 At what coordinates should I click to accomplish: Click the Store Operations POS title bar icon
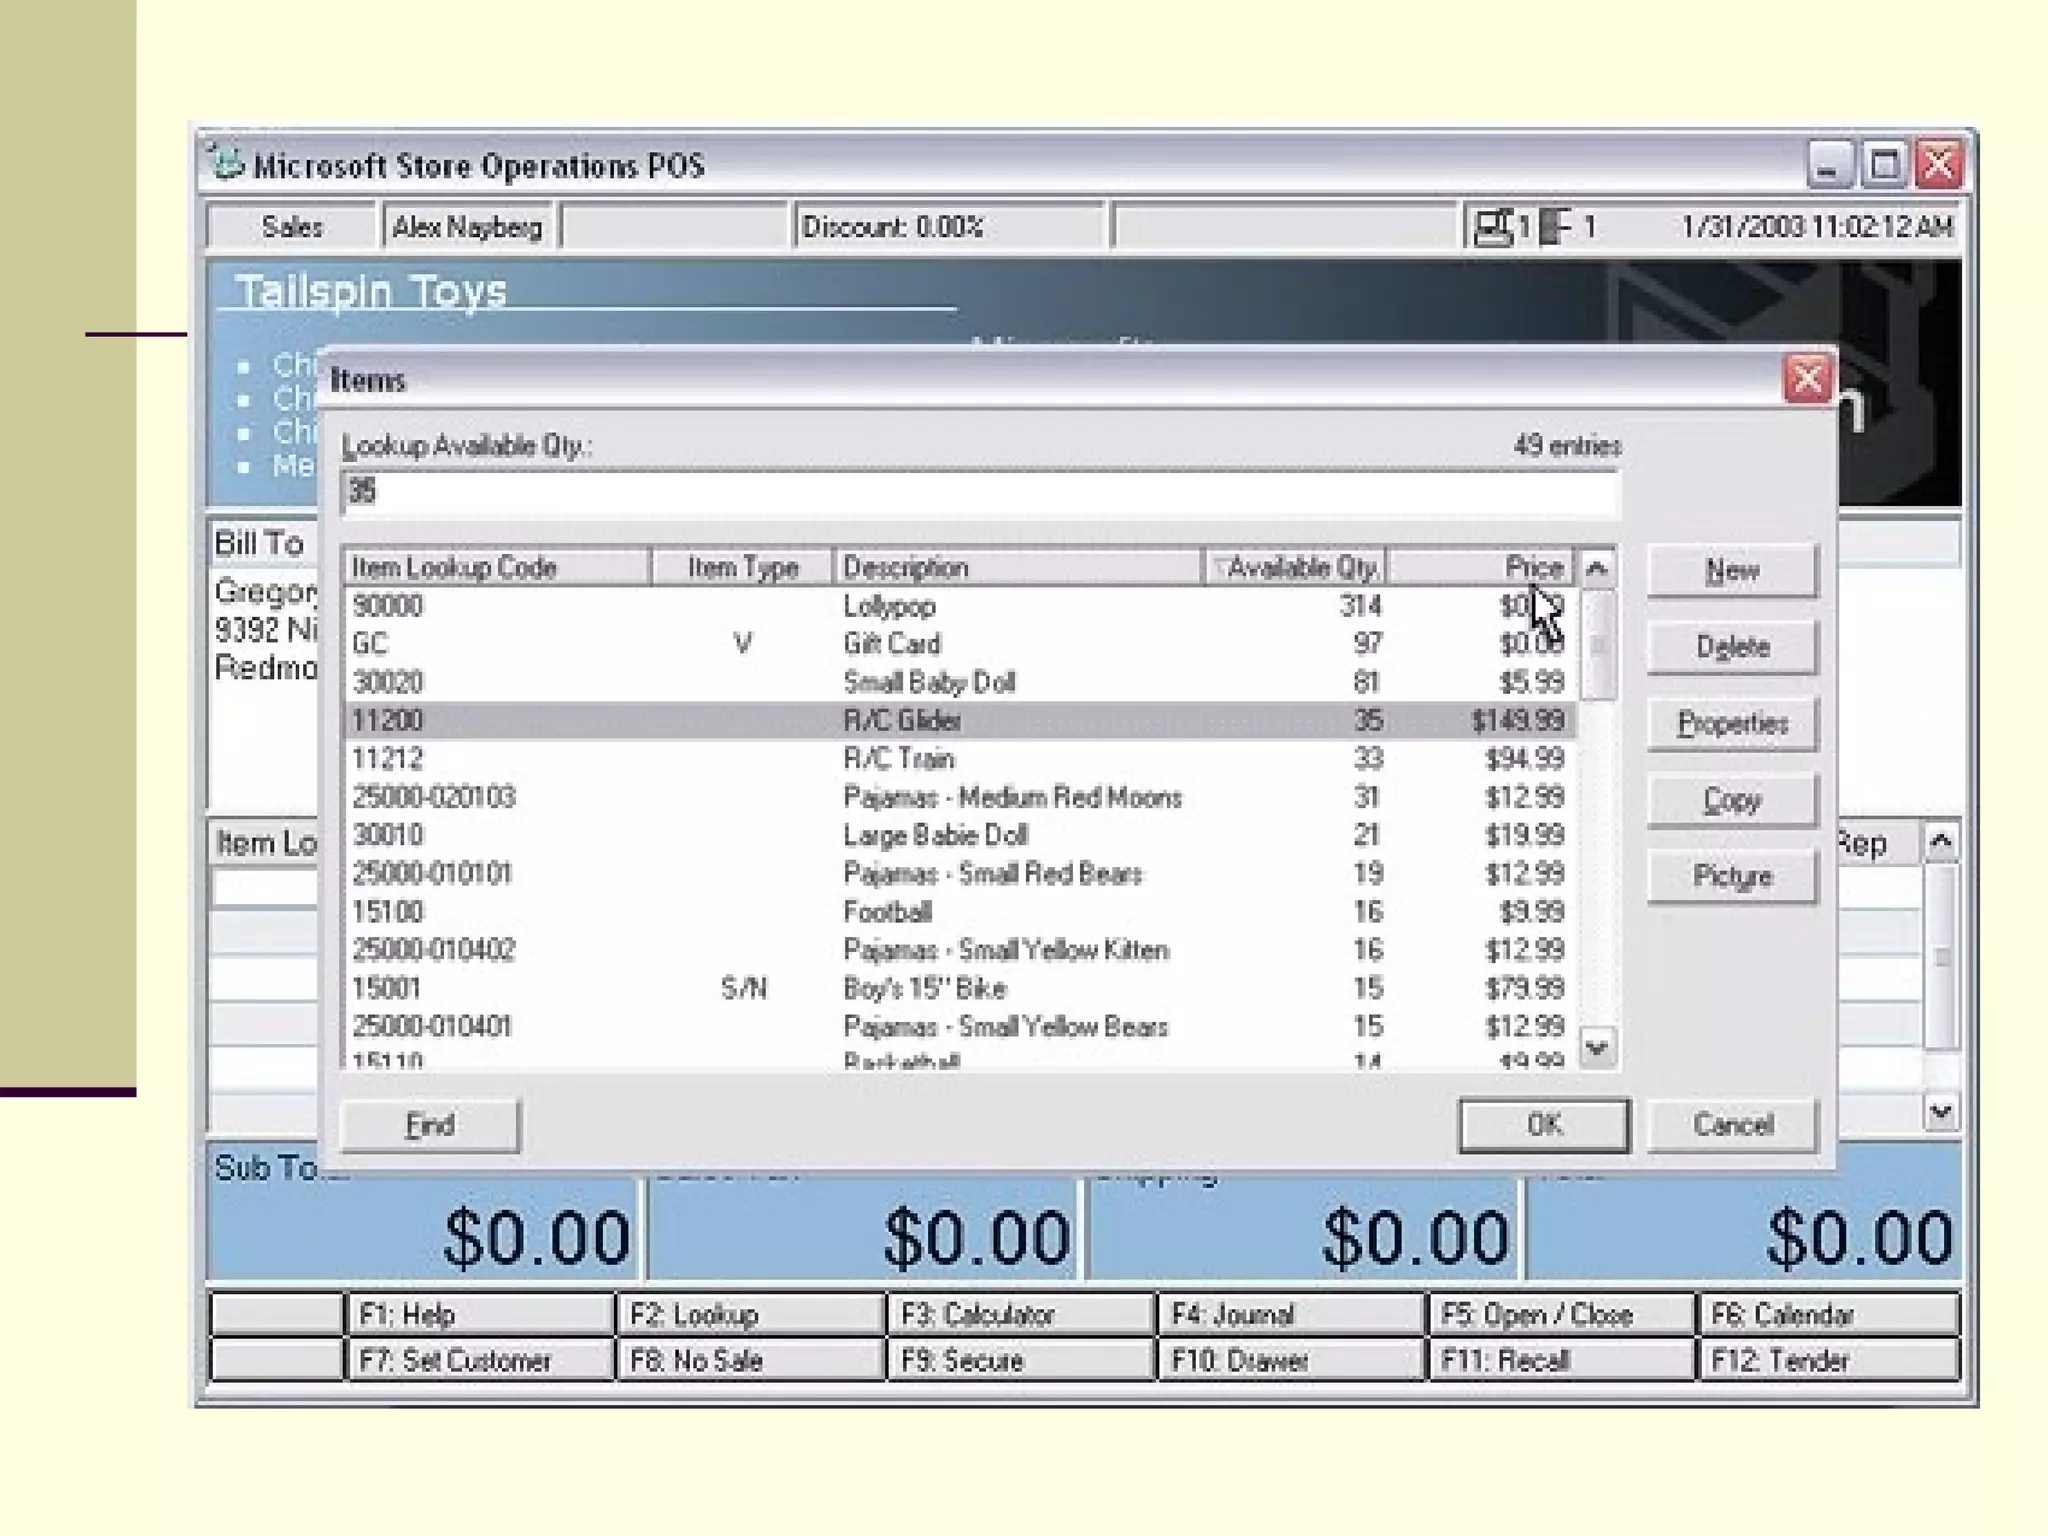click(x=227, y=163)
